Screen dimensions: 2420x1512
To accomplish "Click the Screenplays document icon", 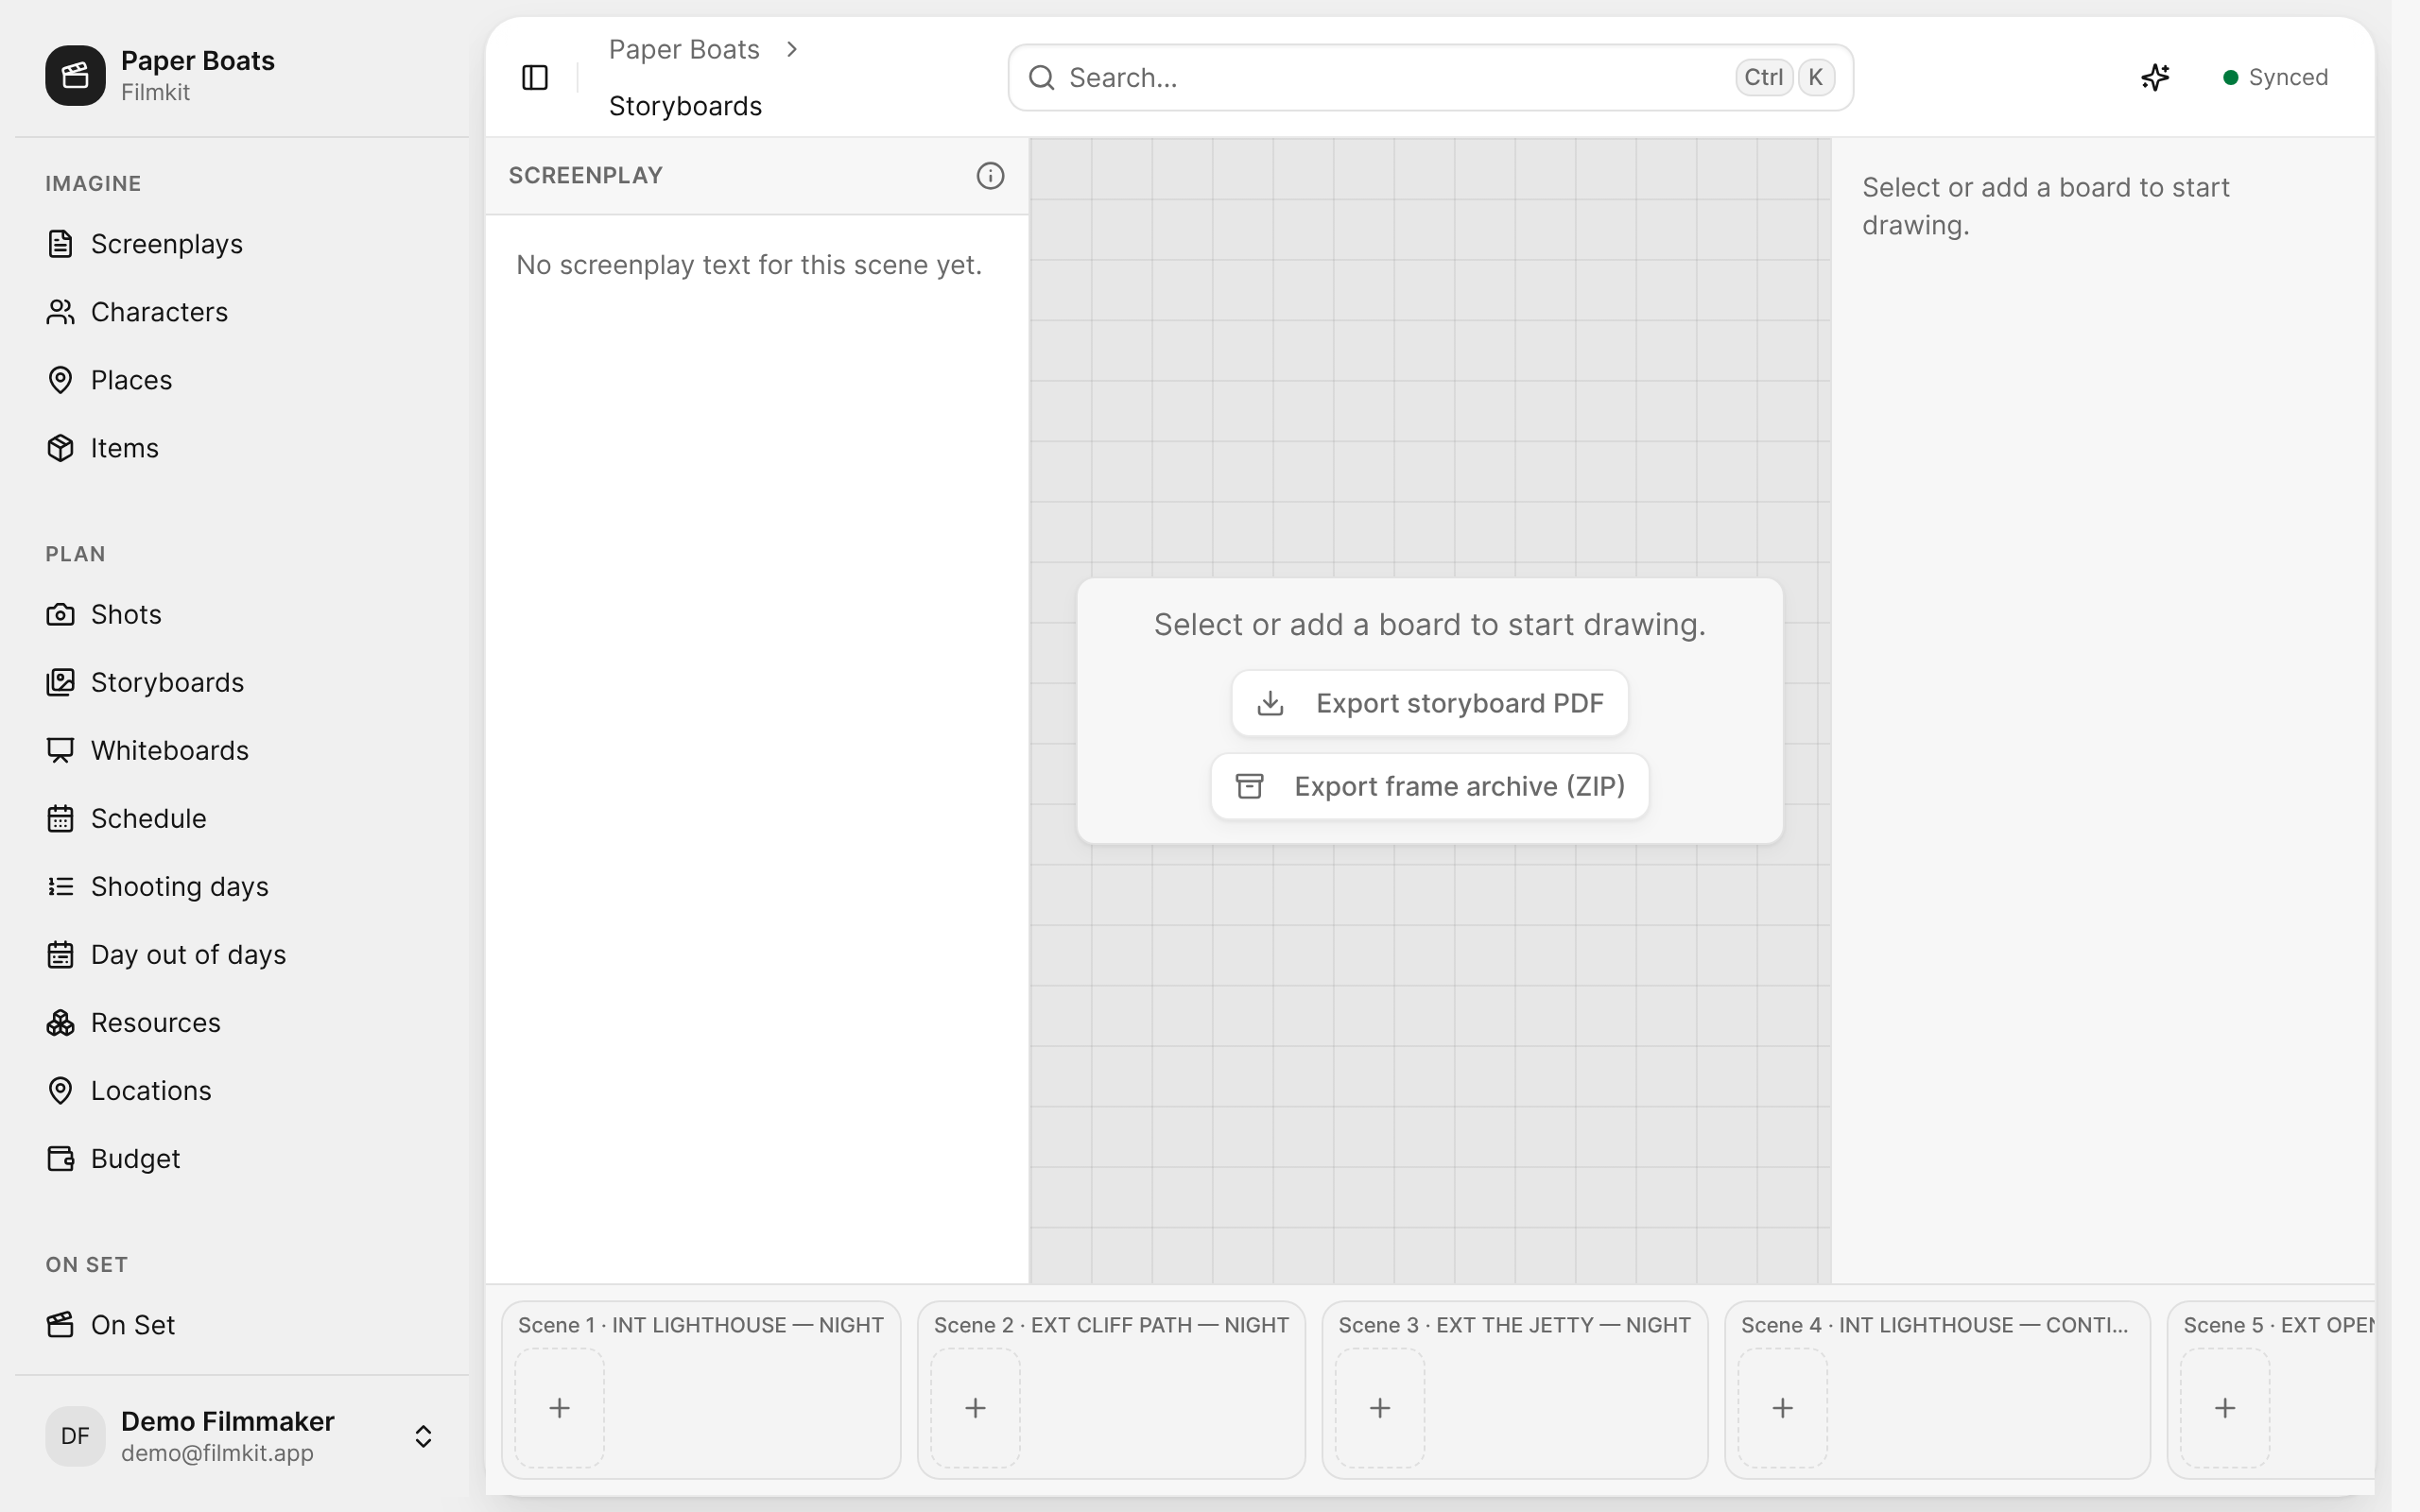I will coord(60,244).
